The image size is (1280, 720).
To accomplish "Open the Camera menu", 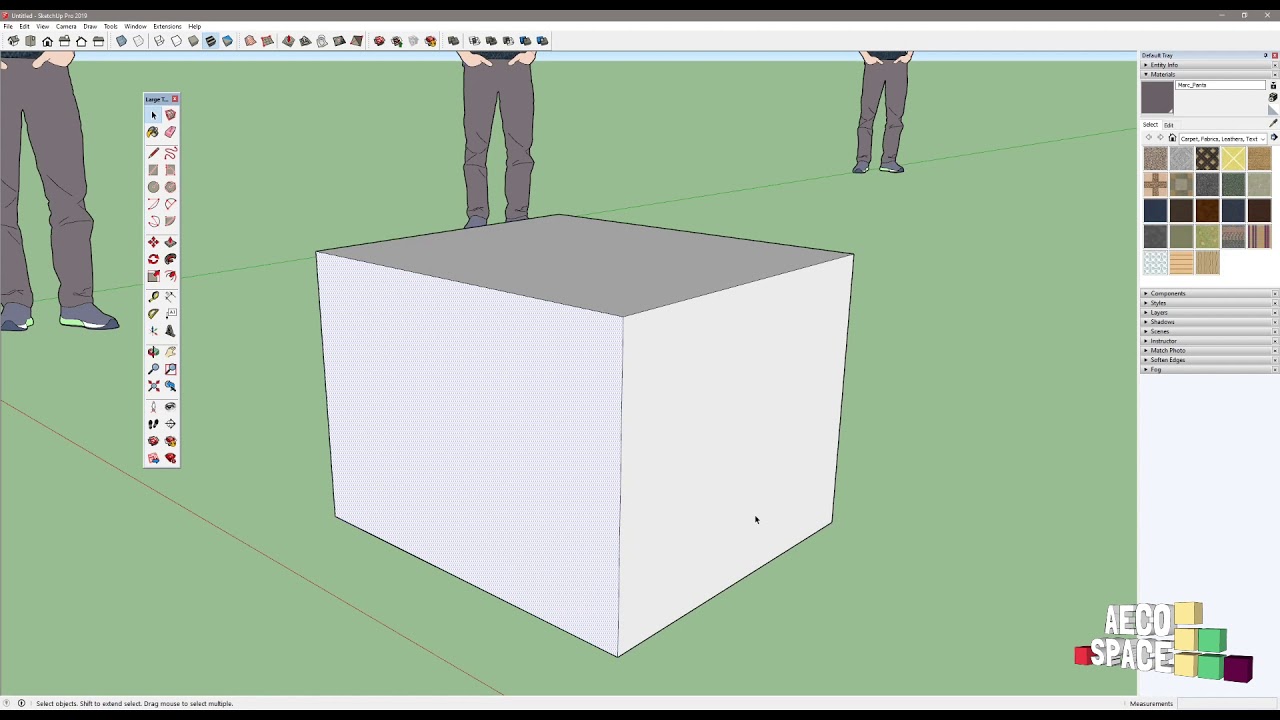I will coord(66,26).
